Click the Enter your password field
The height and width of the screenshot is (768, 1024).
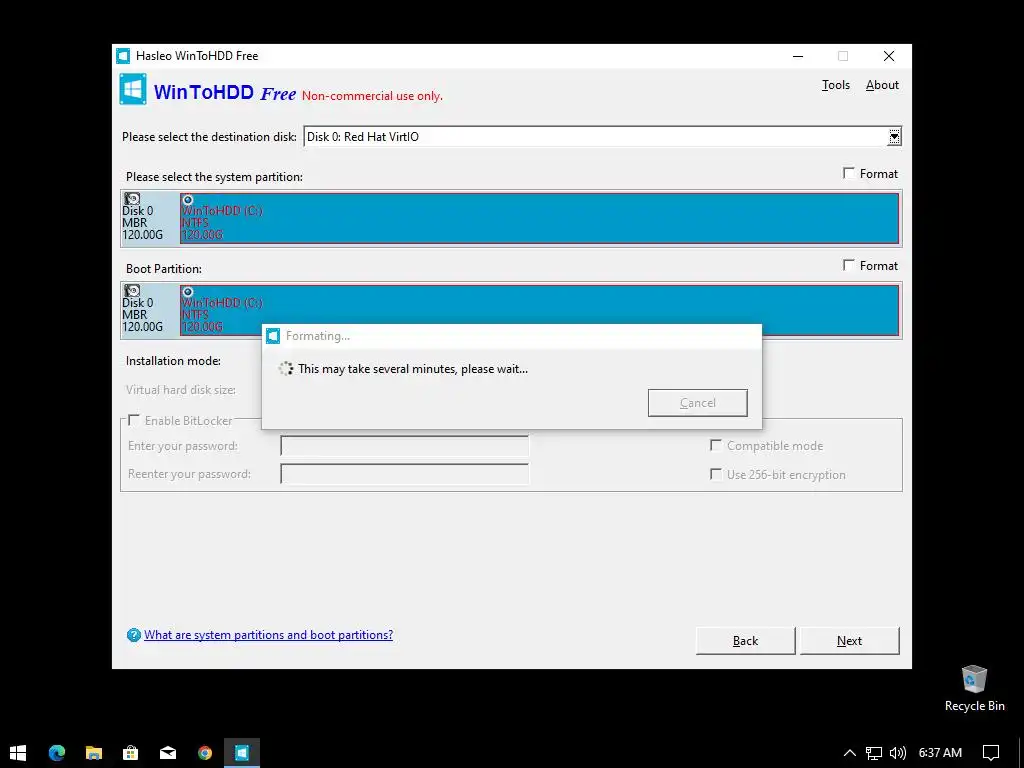coord(404,446)
